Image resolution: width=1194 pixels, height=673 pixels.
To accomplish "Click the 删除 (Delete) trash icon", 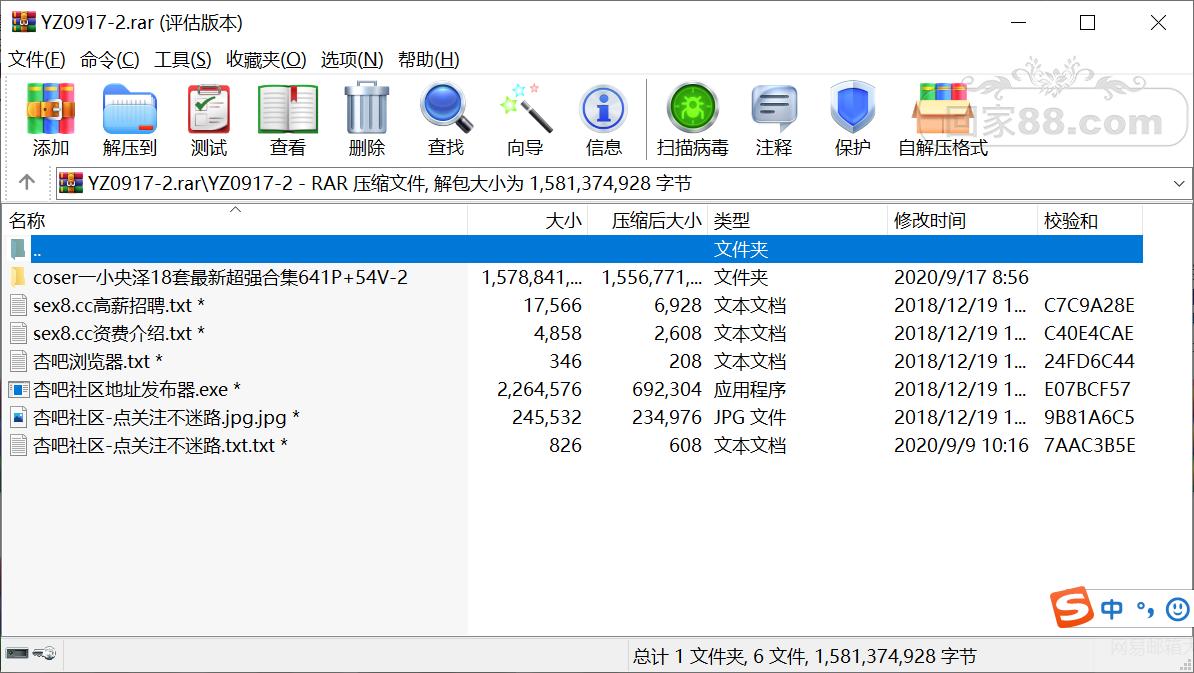I will (366, 120).
